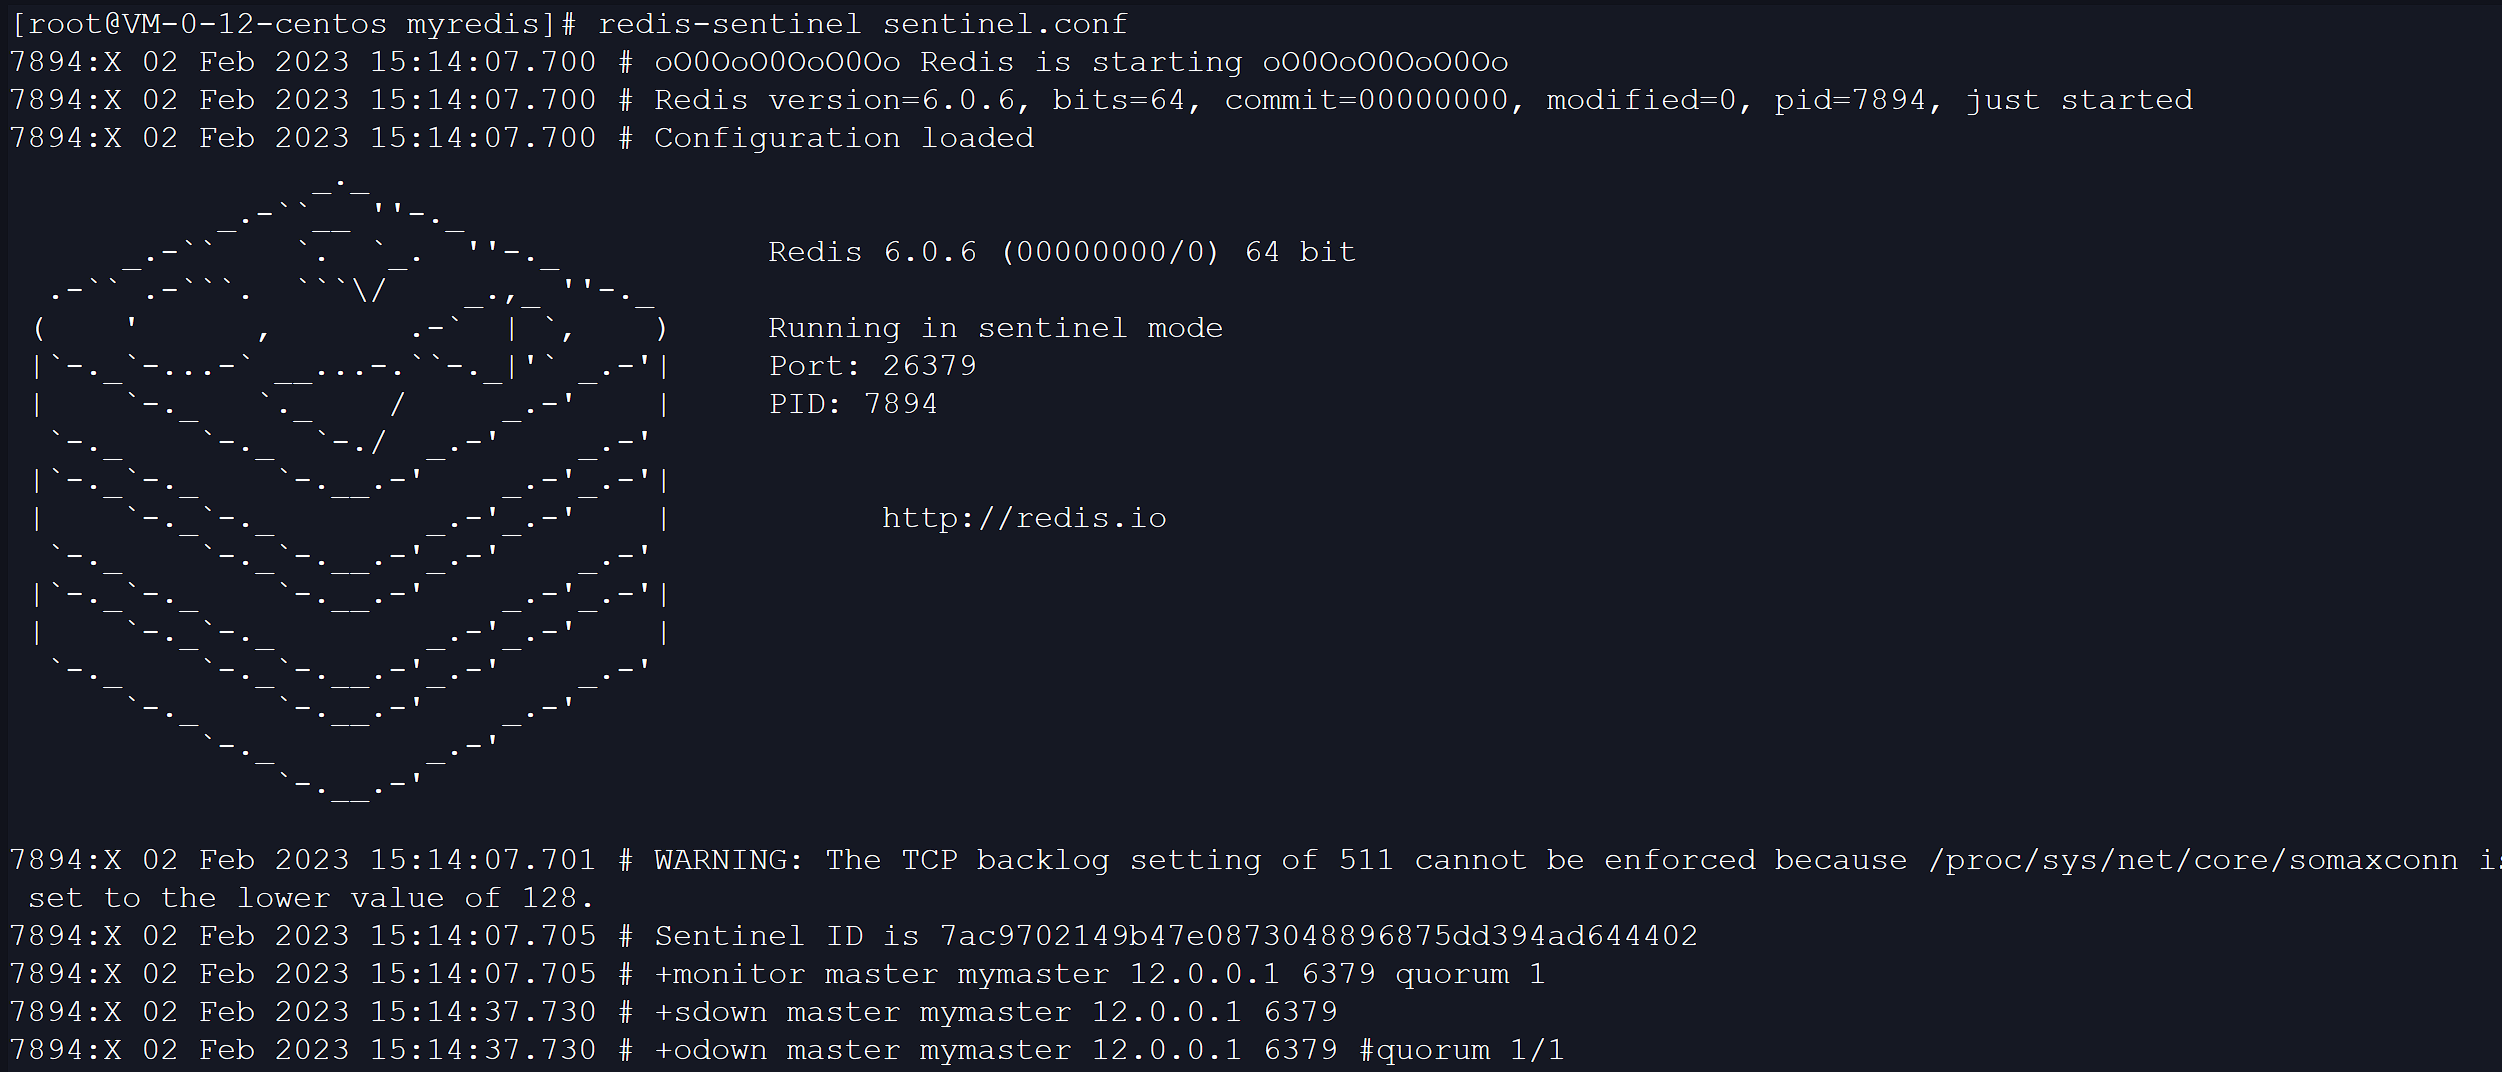
Task: Click the "Redis 6.0.6 (00000000/0) 64 bit" banner text
Action: click(x=1061, y=252)
